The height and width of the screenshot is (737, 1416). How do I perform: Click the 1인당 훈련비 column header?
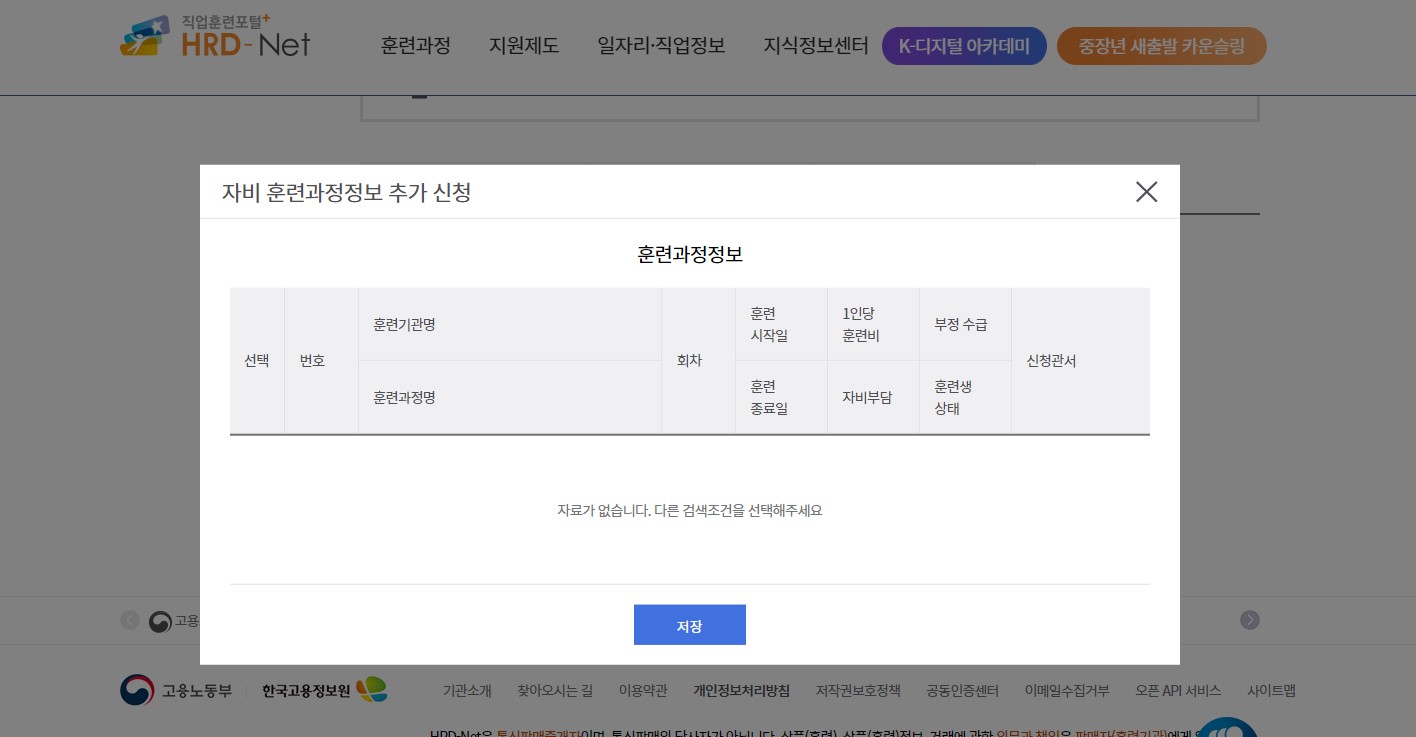coord(873,325)
